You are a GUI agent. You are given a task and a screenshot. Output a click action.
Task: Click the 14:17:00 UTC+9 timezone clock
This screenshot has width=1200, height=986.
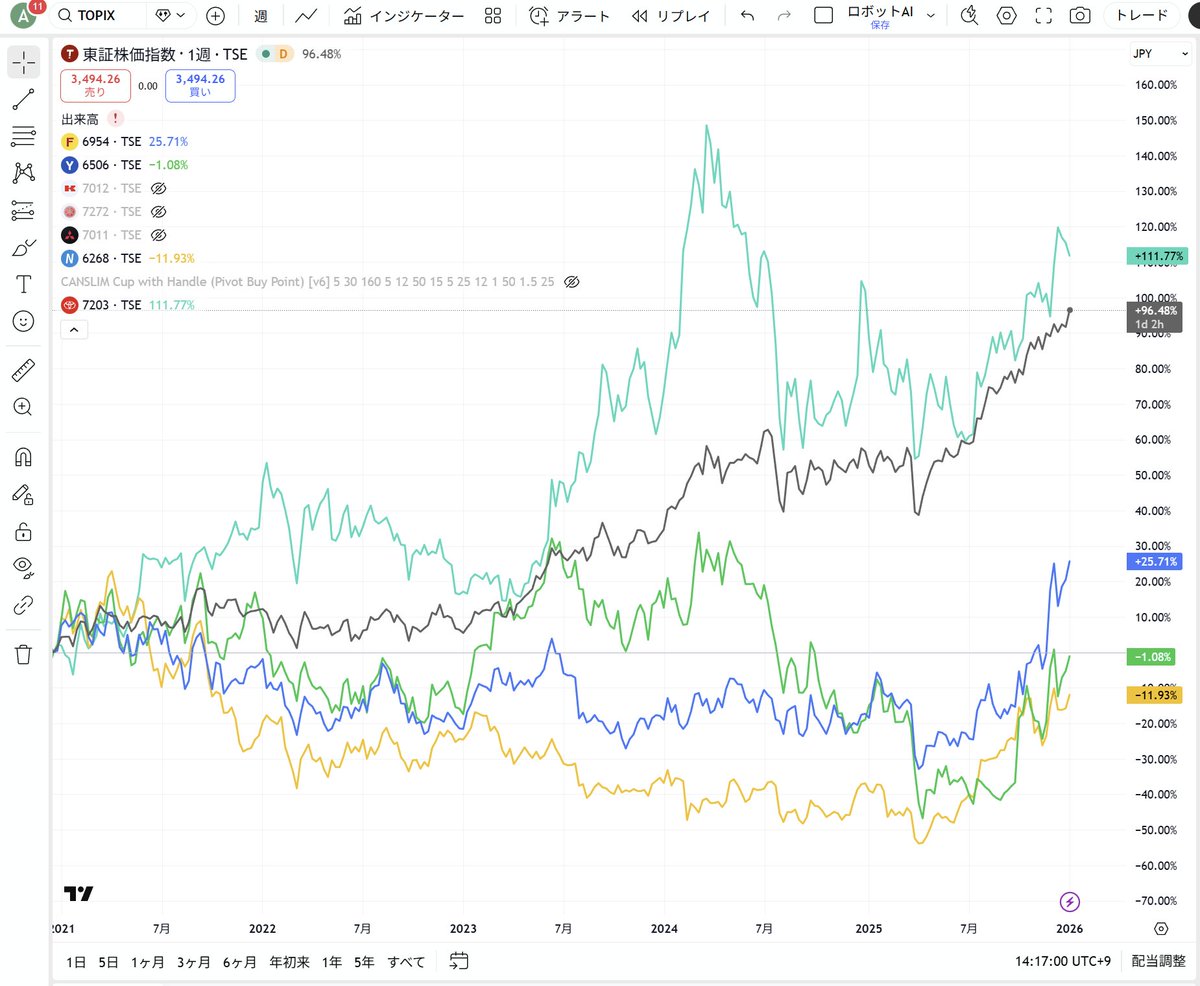[x=1062, y=962]
